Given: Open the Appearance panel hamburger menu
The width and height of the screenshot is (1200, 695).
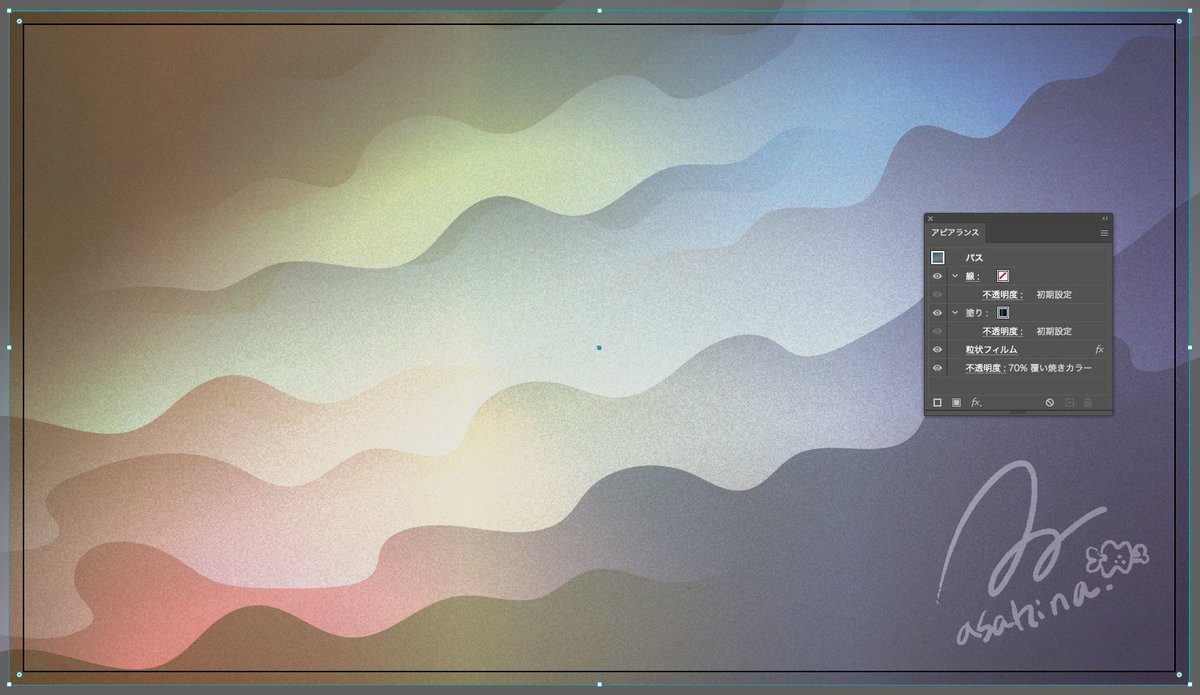Looking at the screenshot, I should (1105, 233).
